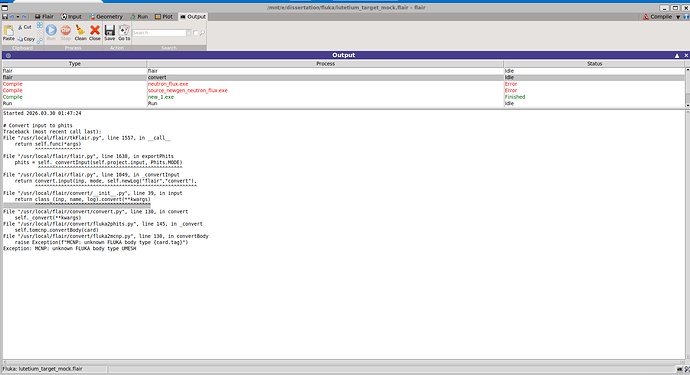Close the Output panel with its X

click(686, 55)
